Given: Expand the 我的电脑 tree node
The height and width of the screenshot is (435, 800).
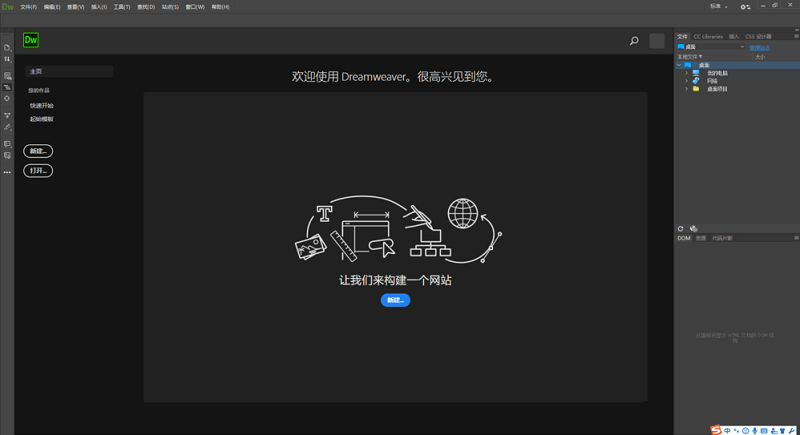Looking at the screenshot, I should 686,73.
